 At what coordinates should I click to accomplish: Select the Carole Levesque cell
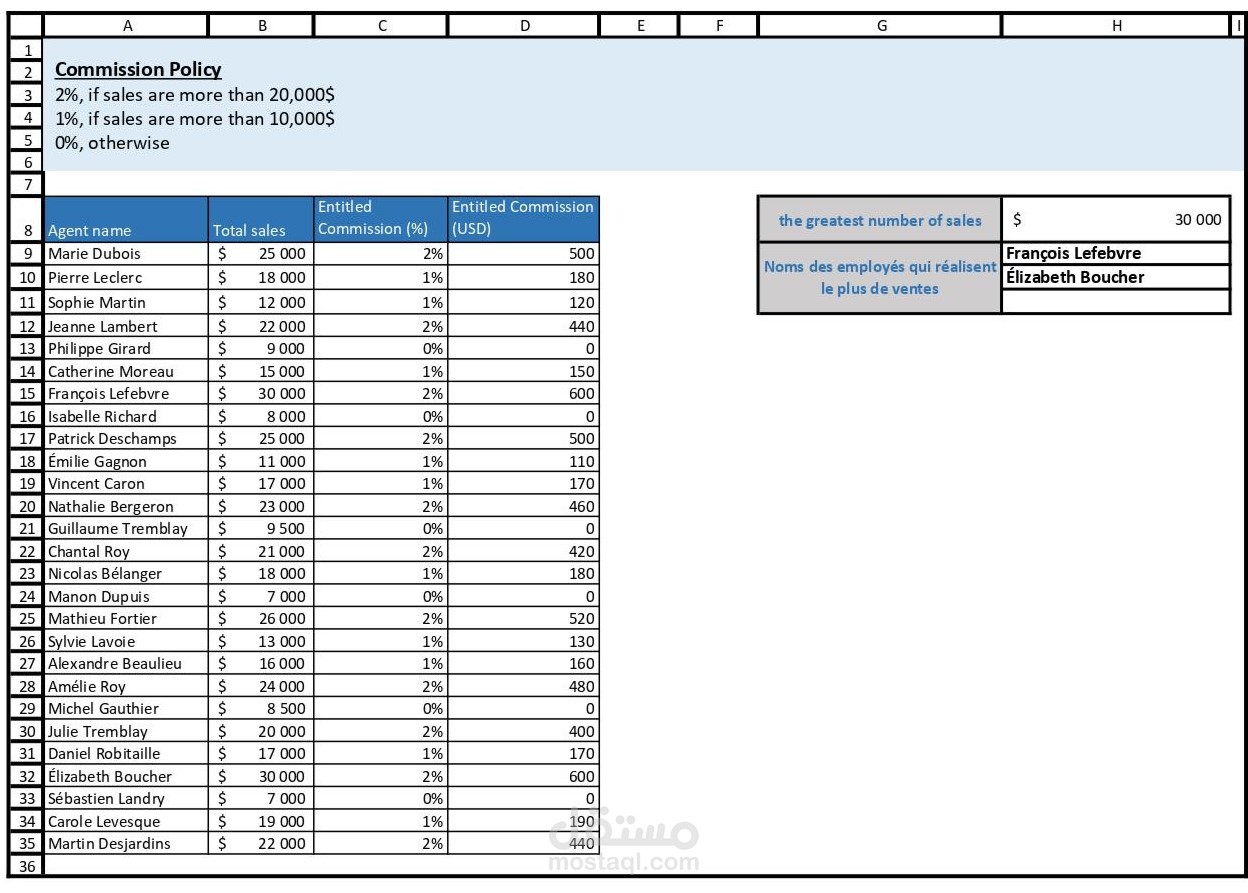coord(127,821)
